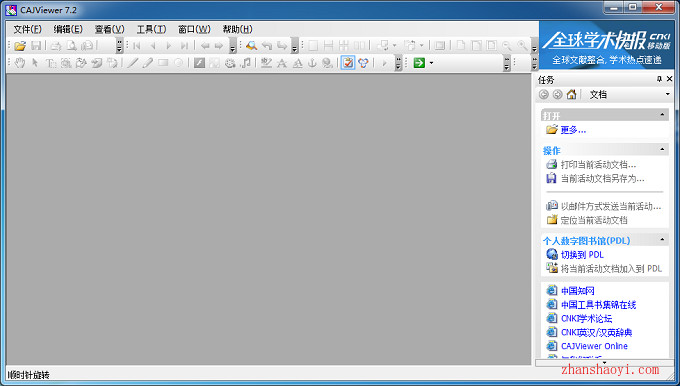The width and height of the screenshot is (680, 386).
Task: Click the 更多... link
Action: click(x=573, y=130)
